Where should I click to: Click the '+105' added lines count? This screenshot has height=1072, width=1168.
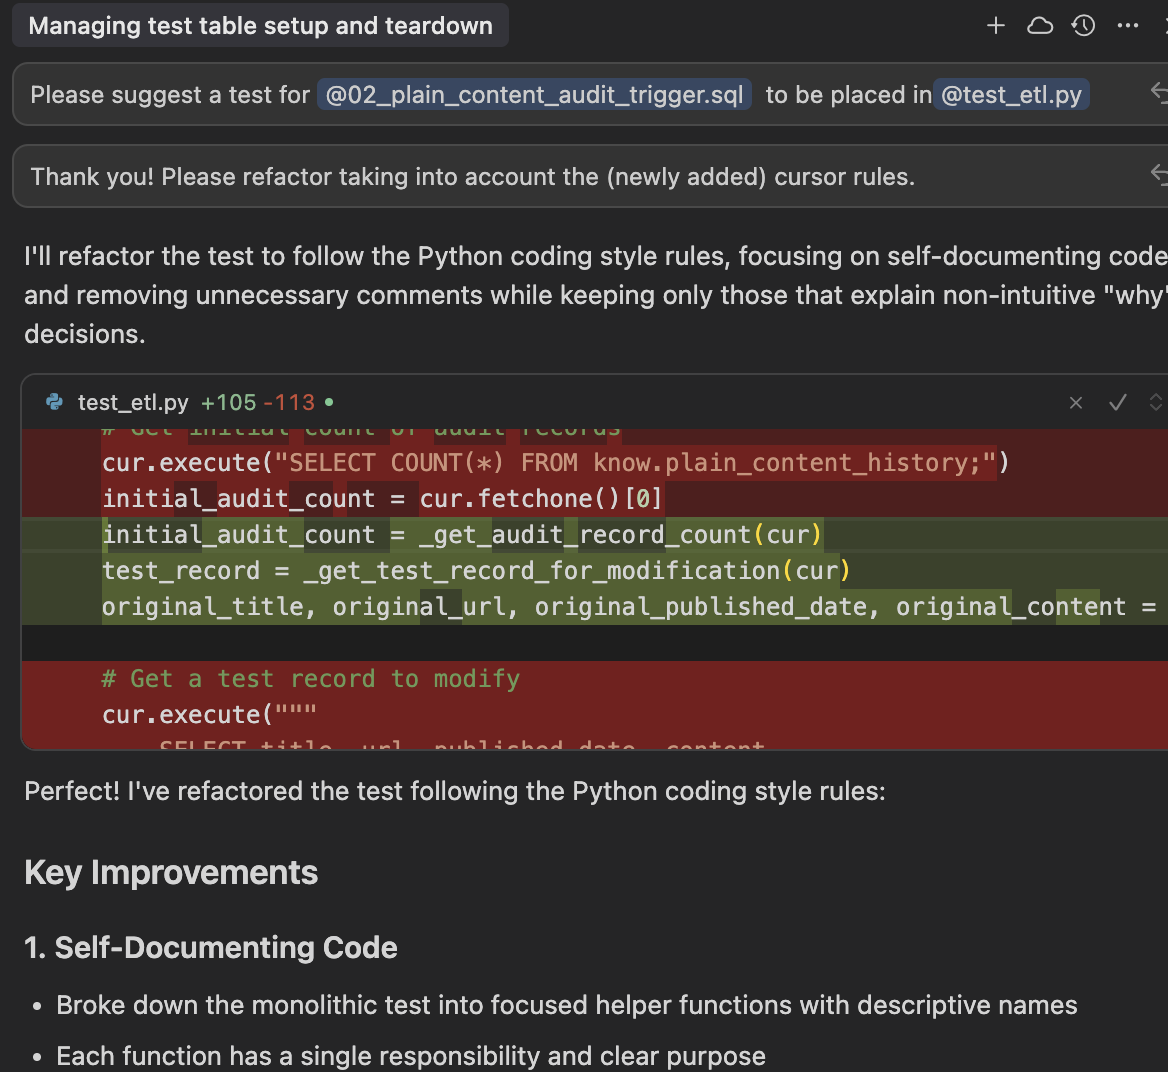229,403
